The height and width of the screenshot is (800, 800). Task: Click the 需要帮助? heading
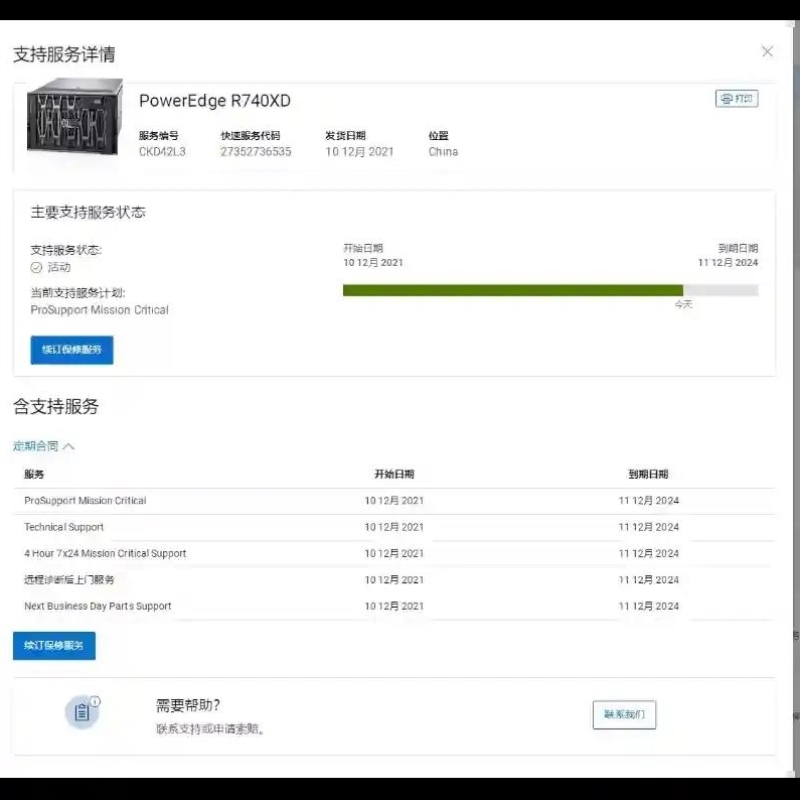[188, 706]
